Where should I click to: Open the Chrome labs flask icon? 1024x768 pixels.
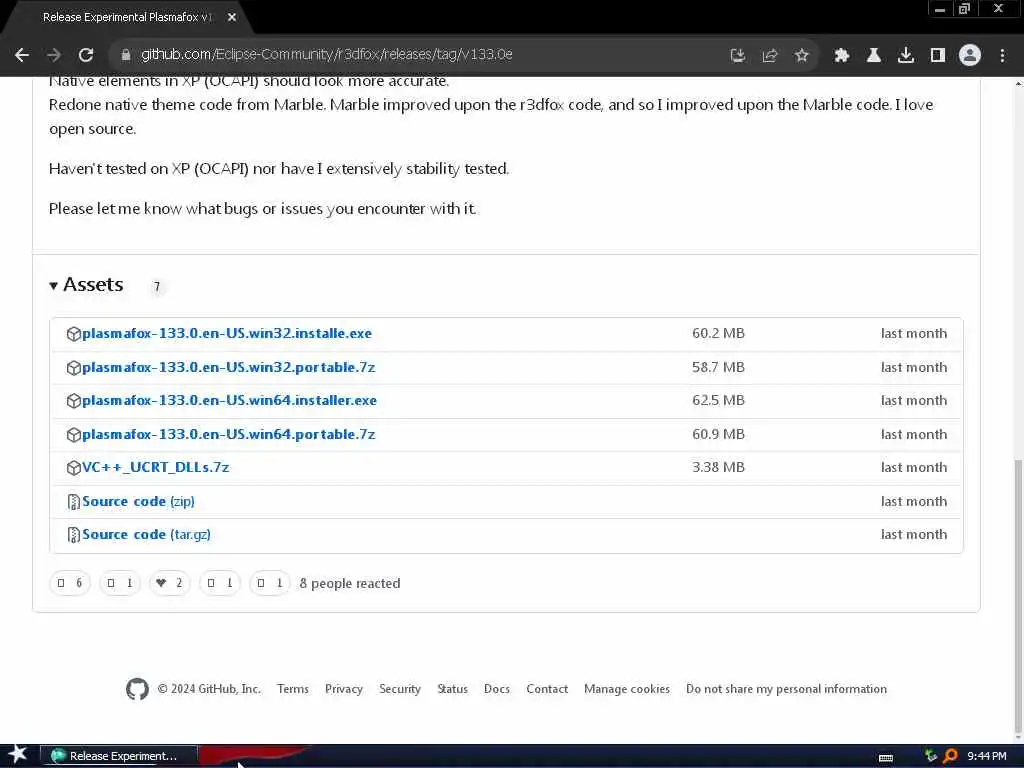pos(873,56)
